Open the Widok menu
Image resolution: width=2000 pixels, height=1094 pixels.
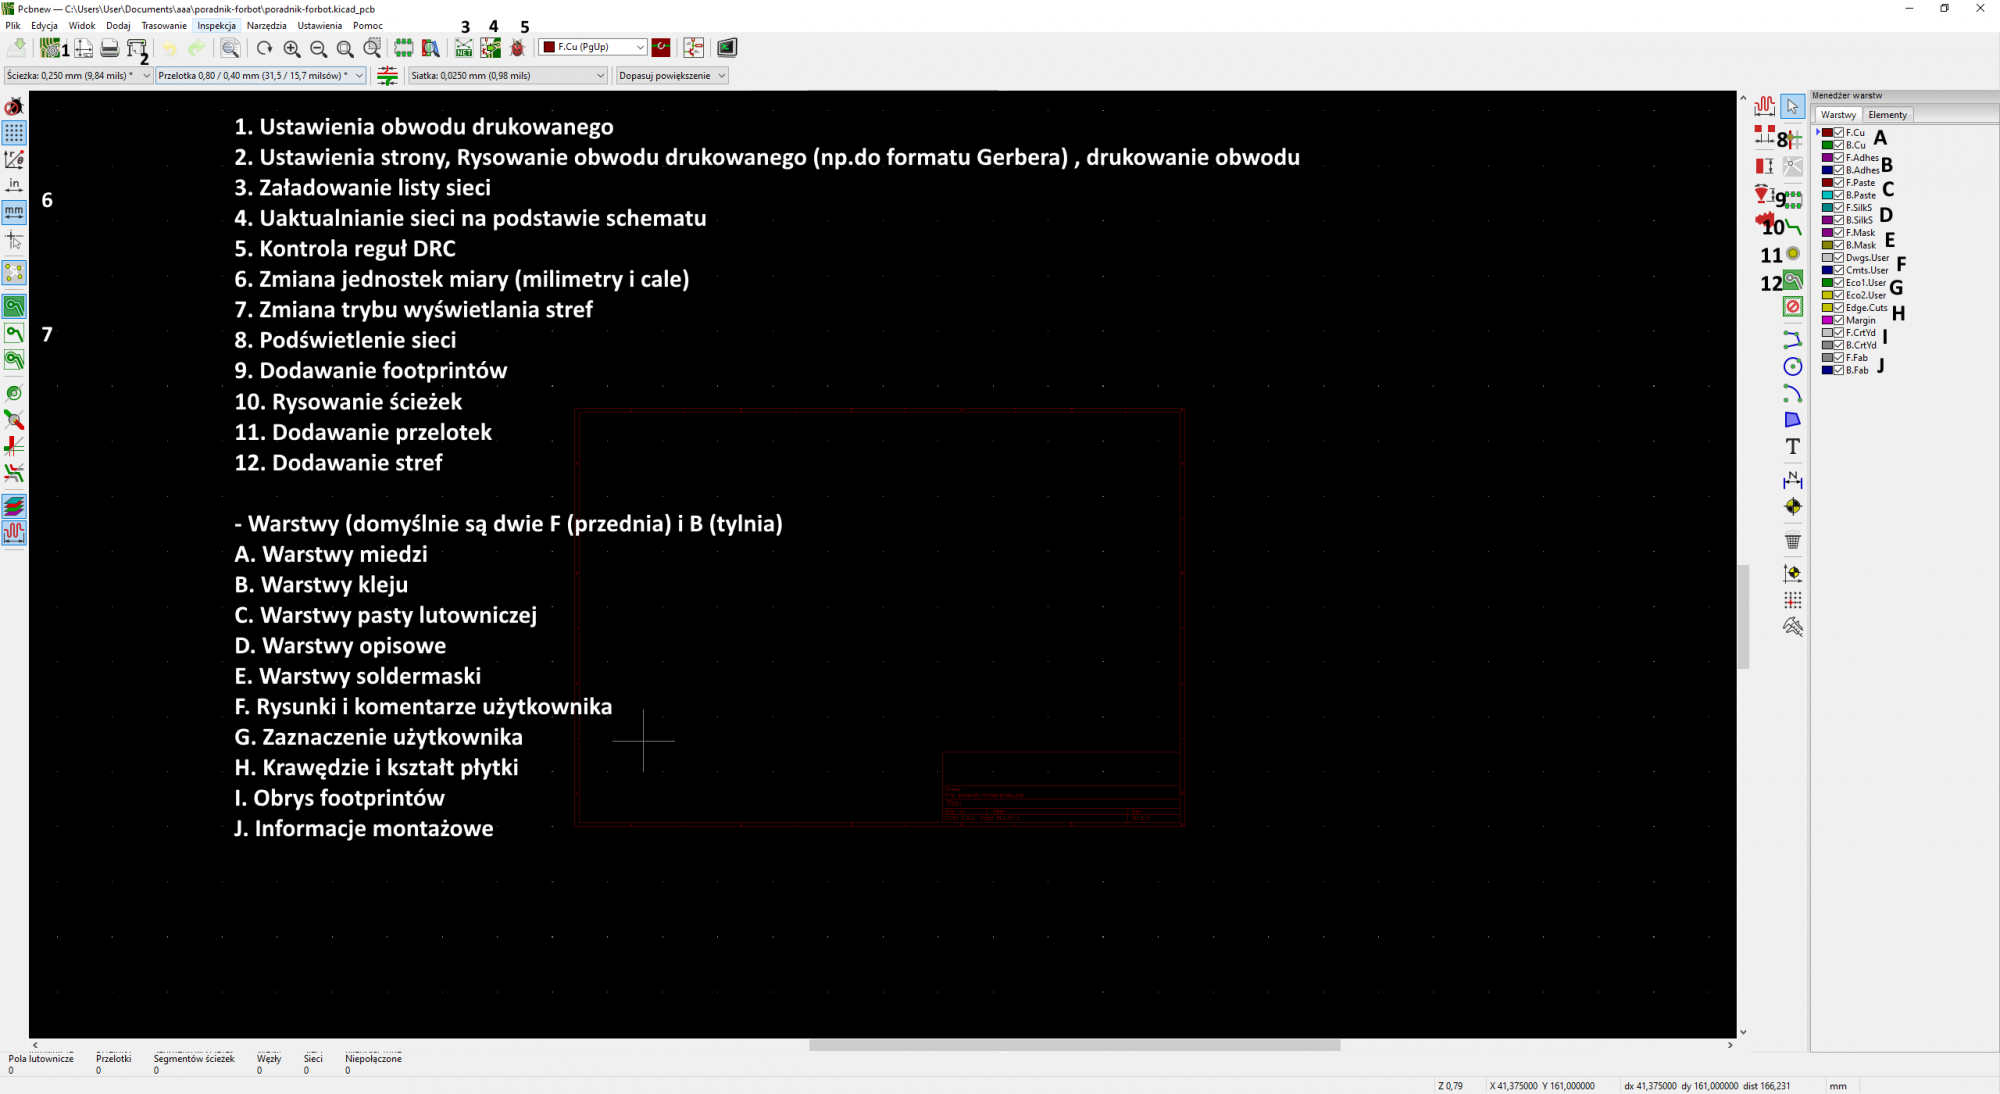[x=82, y=26]
